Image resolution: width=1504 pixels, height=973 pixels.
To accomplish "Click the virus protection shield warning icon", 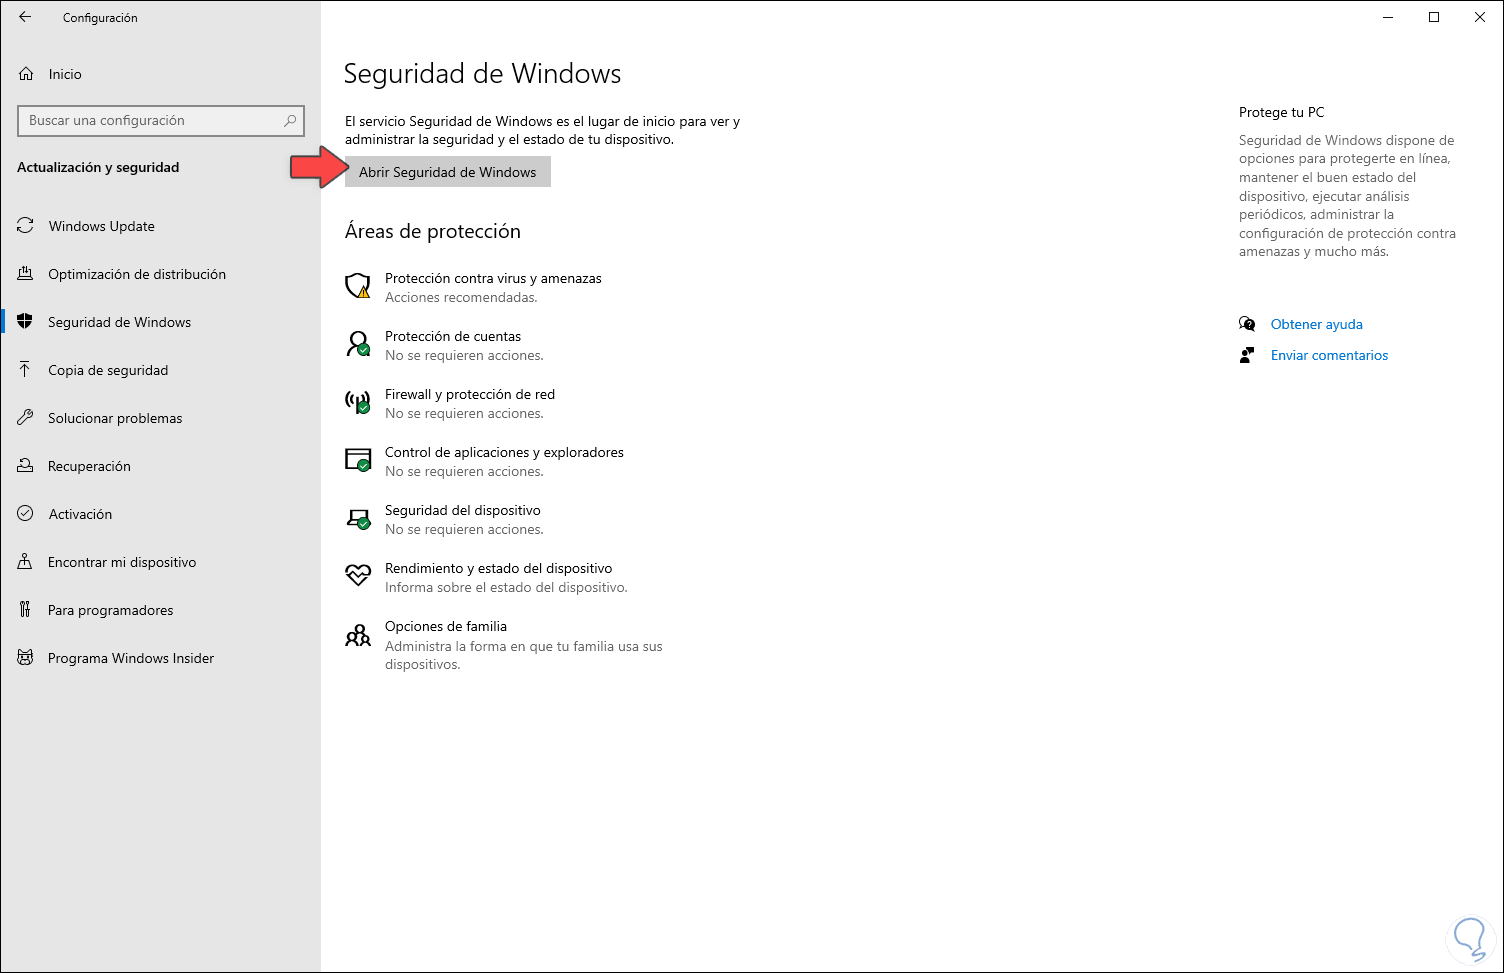I will (358, 286).
